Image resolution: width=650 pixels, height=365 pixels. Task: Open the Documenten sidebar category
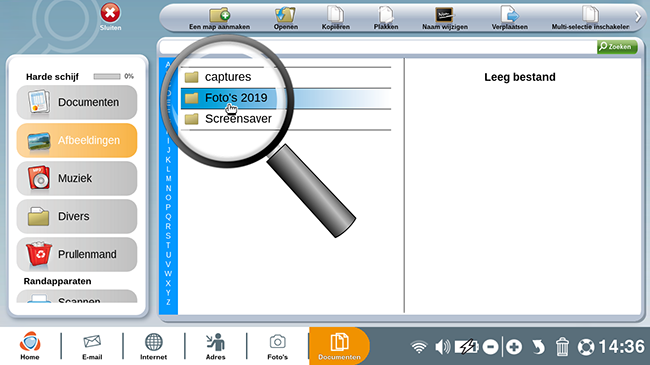click(77, 102)
